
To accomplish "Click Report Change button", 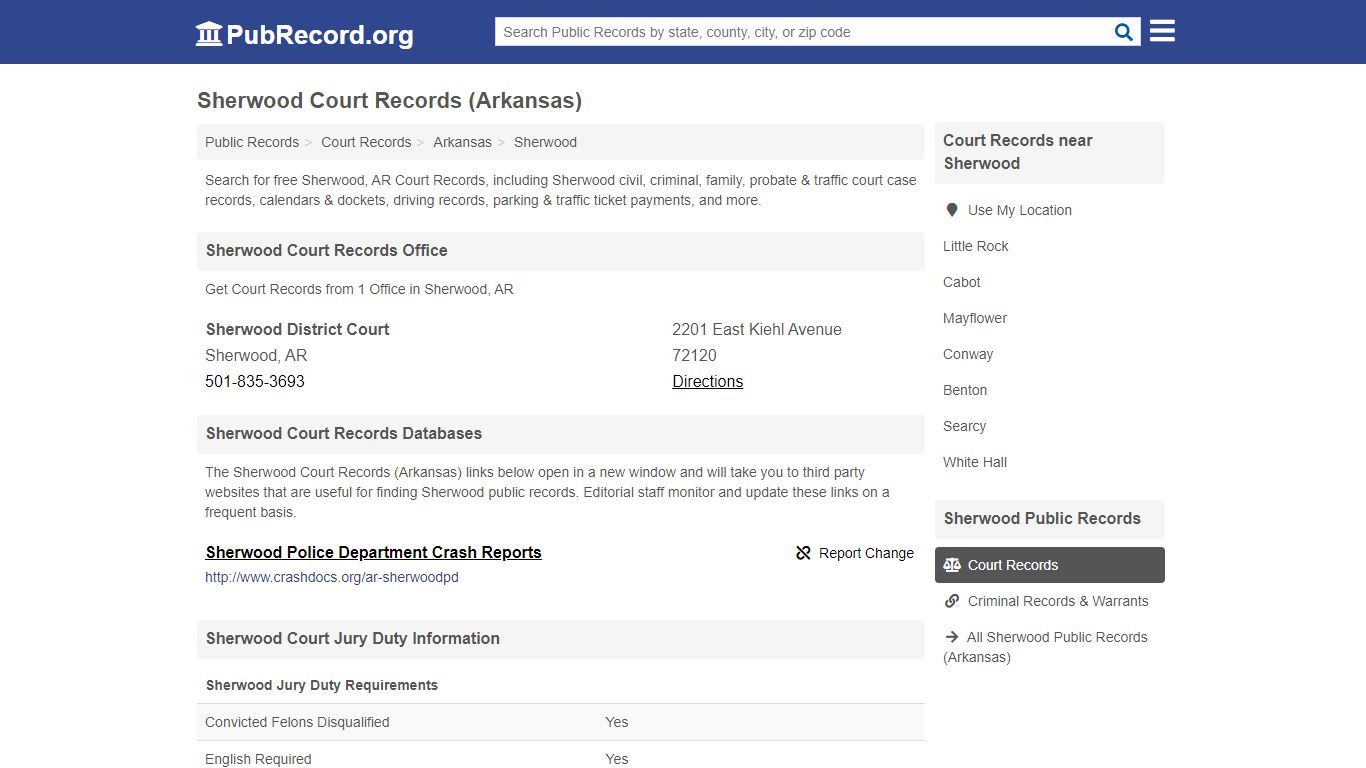I will tap(855, 553).
